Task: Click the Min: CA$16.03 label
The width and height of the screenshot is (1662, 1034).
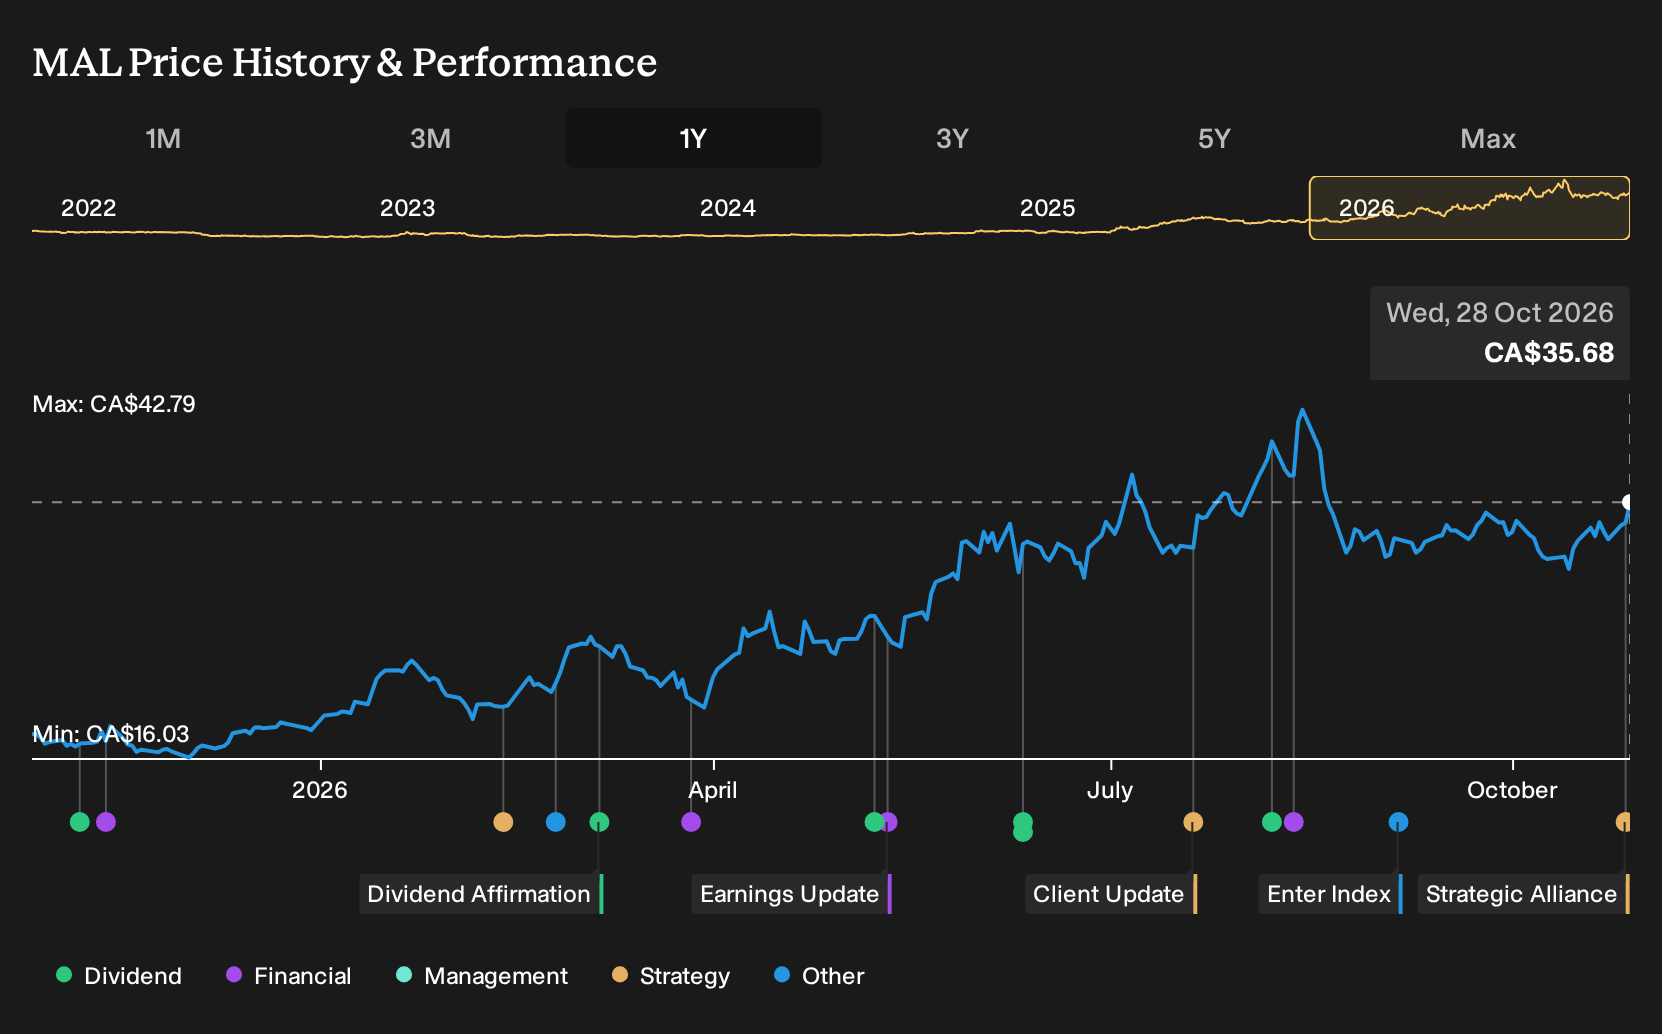Action: [111, 734]
